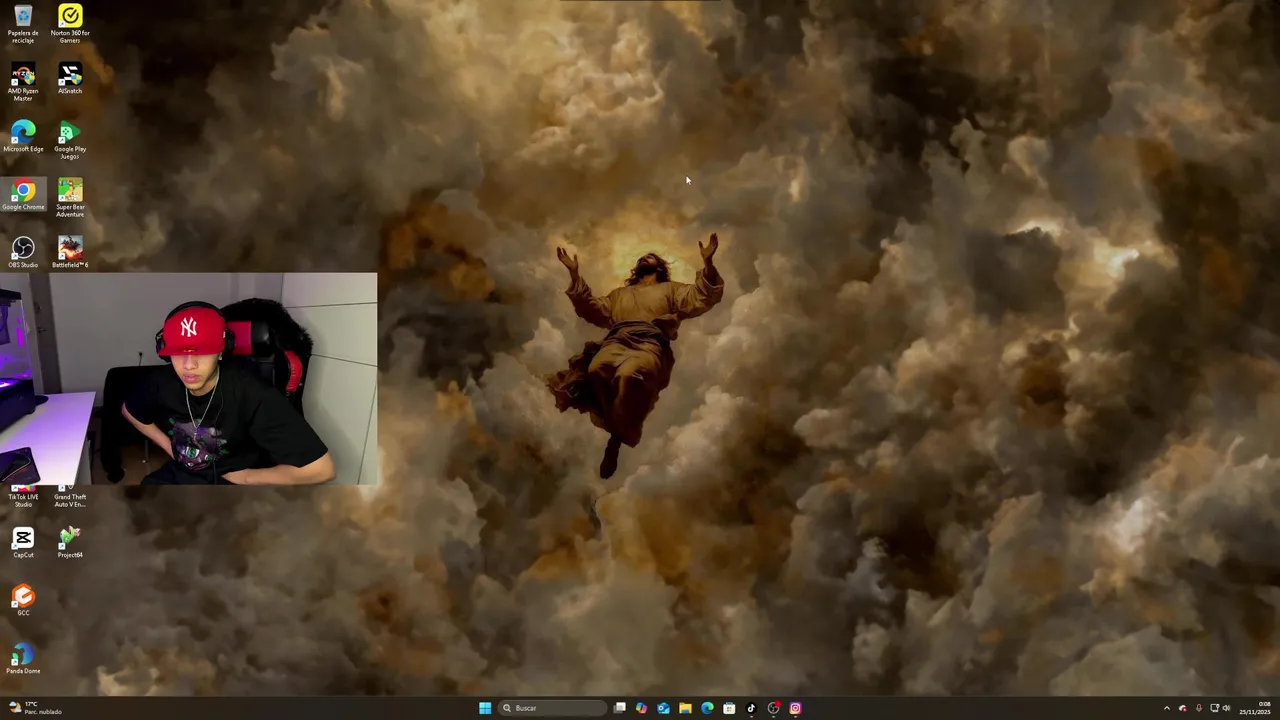Open Edge from the taskbar
The width and height of the screenshot is (1280, 720).
(x=707, y=708)
